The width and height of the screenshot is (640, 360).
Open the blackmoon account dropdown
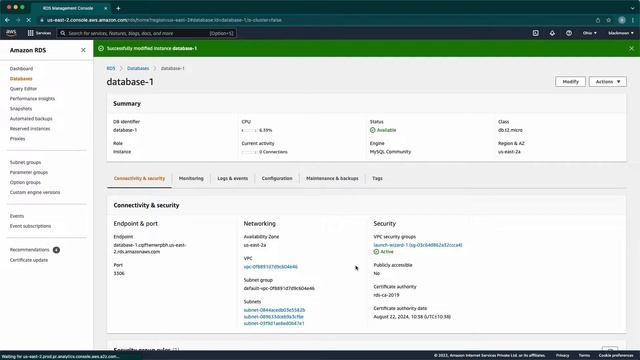tap(621, 33)
